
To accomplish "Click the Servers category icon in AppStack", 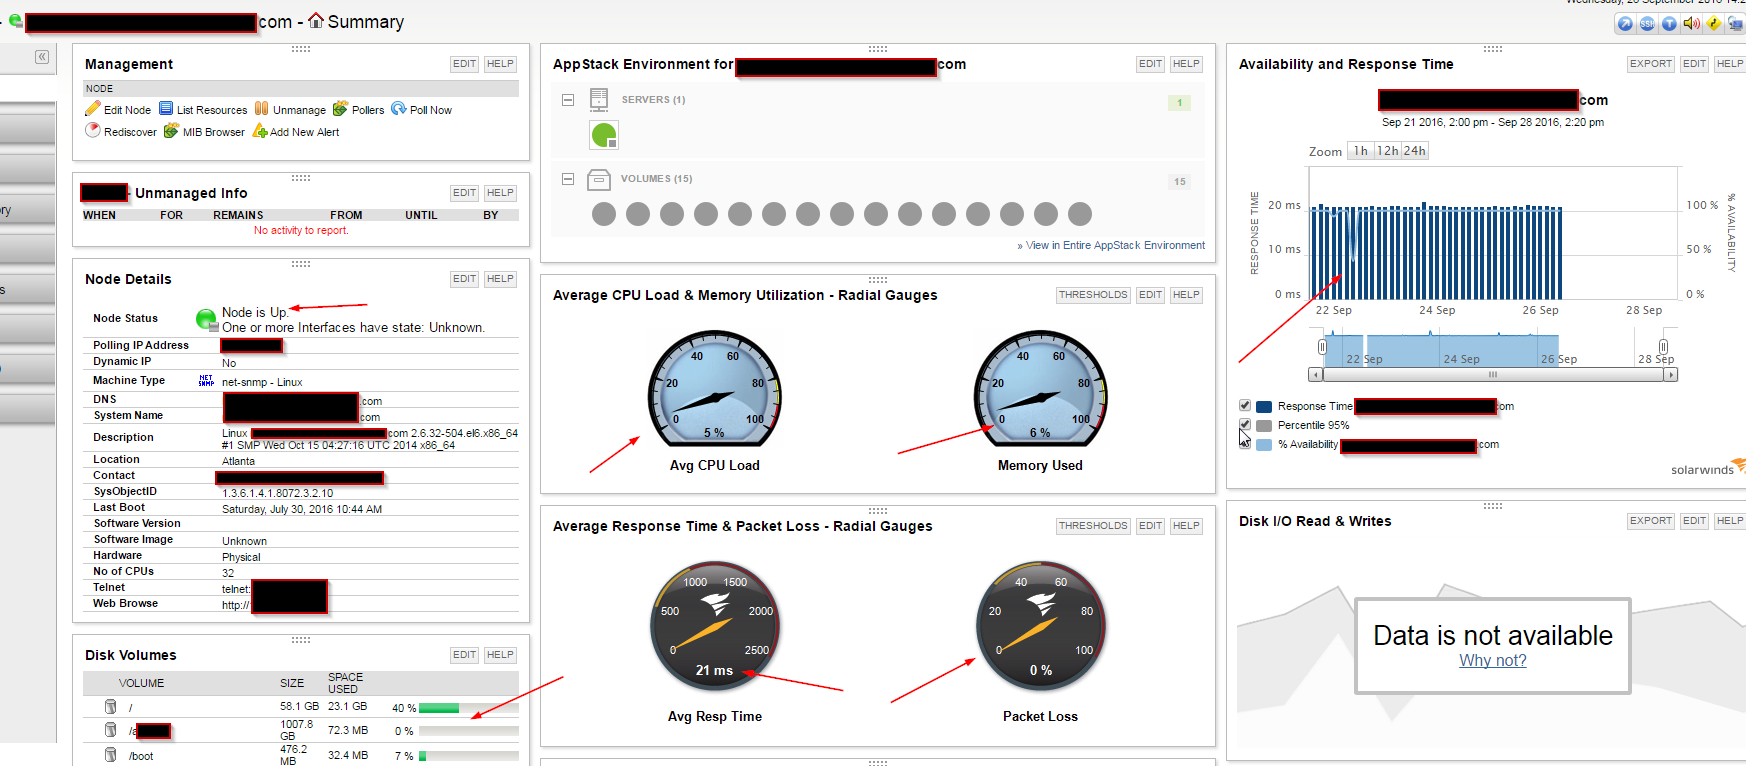I will (599, 99).
